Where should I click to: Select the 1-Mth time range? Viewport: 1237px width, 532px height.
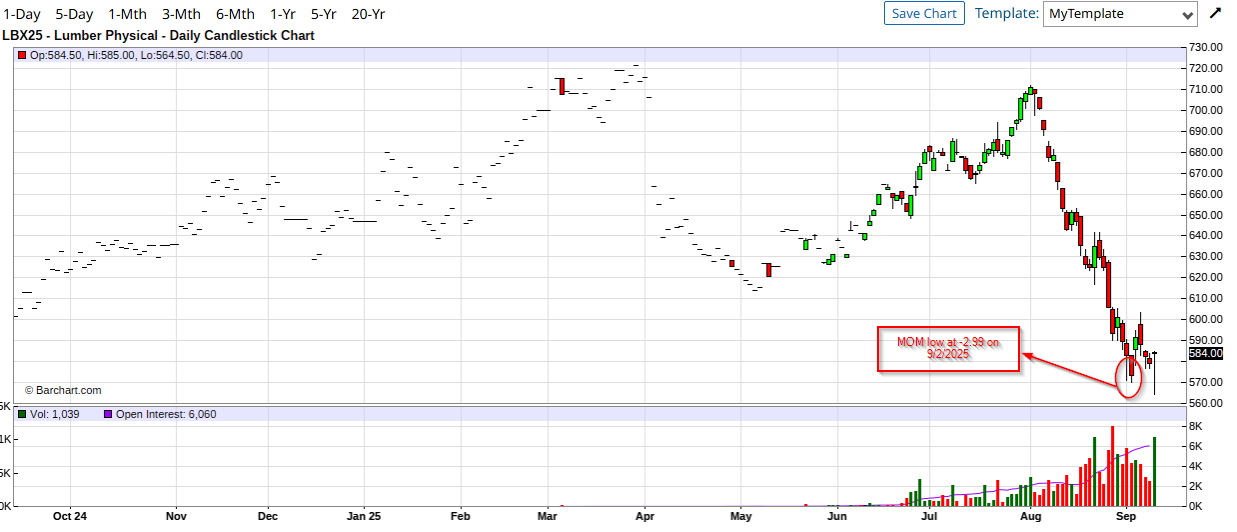[127, 14]
